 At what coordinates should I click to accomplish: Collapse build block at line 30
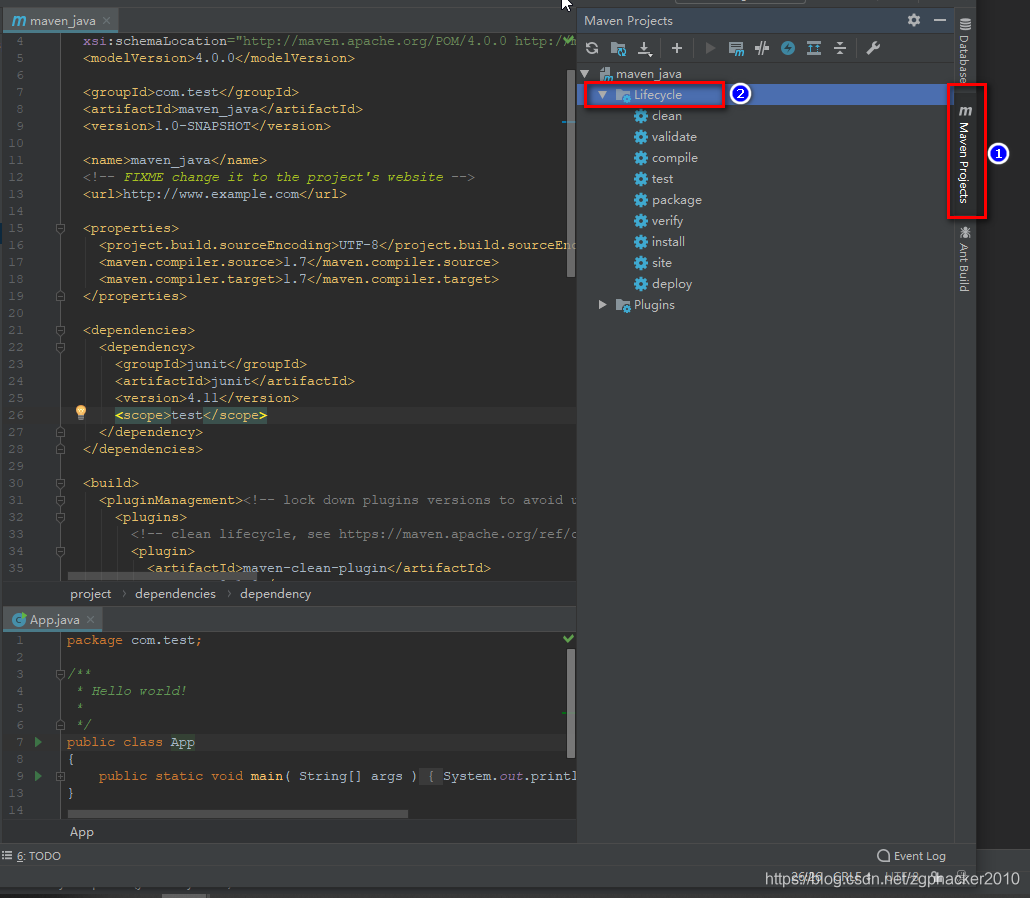pyautogui.click(x=60, y=483)
